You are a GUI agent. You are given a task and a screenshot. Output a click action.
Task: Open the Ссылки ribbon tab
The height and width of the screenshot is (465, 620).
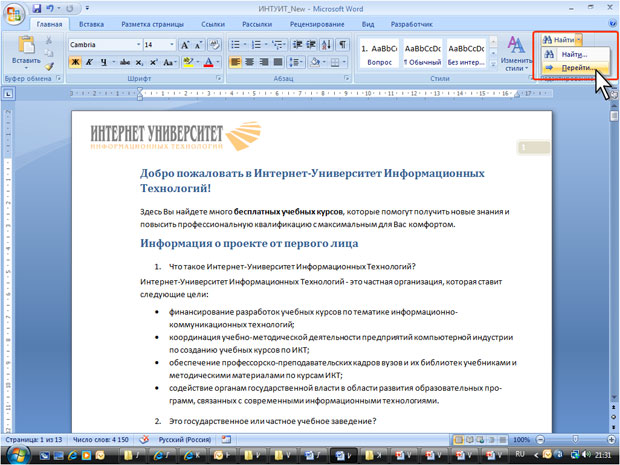(x=213, y=24)
